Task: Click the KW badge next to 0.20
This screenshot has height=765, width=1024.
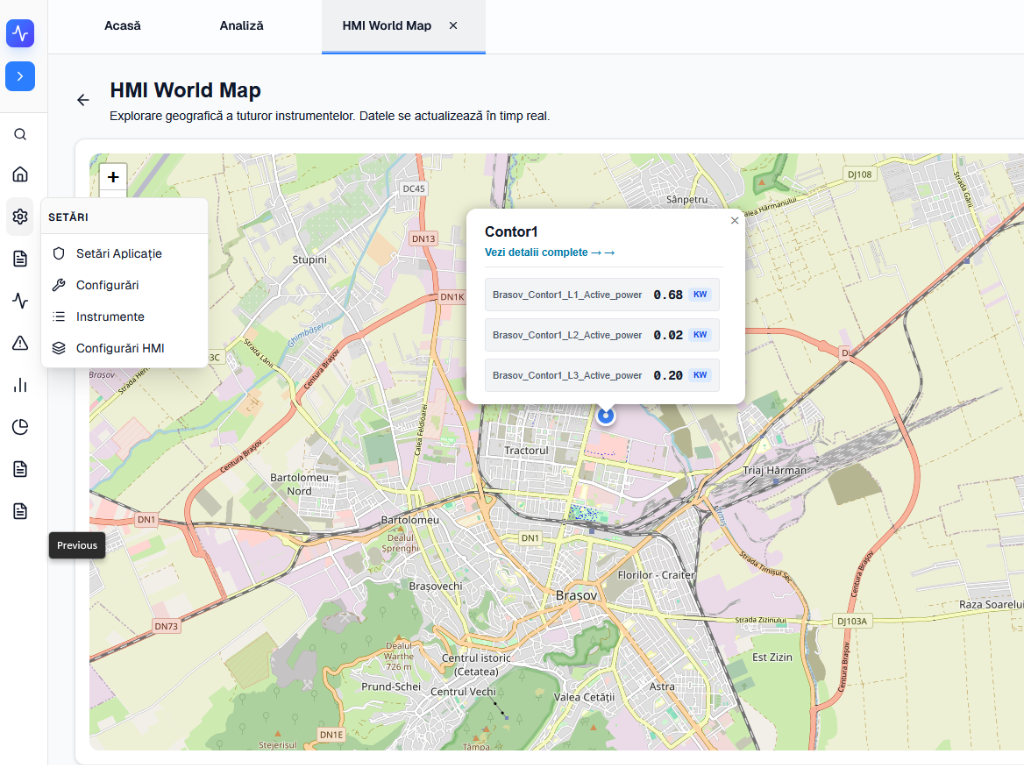Action: pyautogui.click(x=700, y=376)
